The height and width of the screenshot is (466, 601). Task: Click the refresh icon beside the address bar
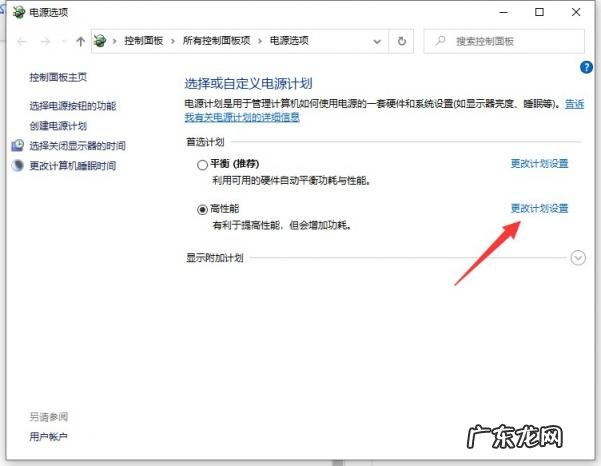point(401,41)
